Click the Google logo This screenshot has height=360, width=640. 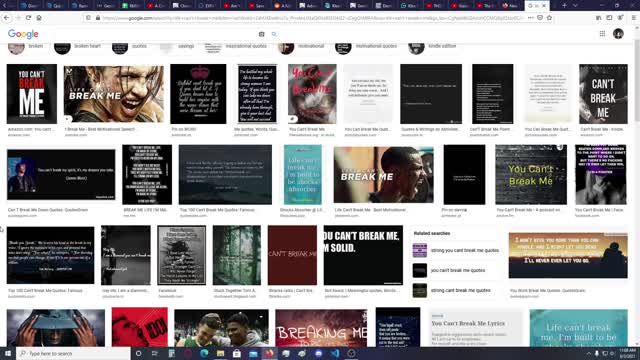click(23, 34)
